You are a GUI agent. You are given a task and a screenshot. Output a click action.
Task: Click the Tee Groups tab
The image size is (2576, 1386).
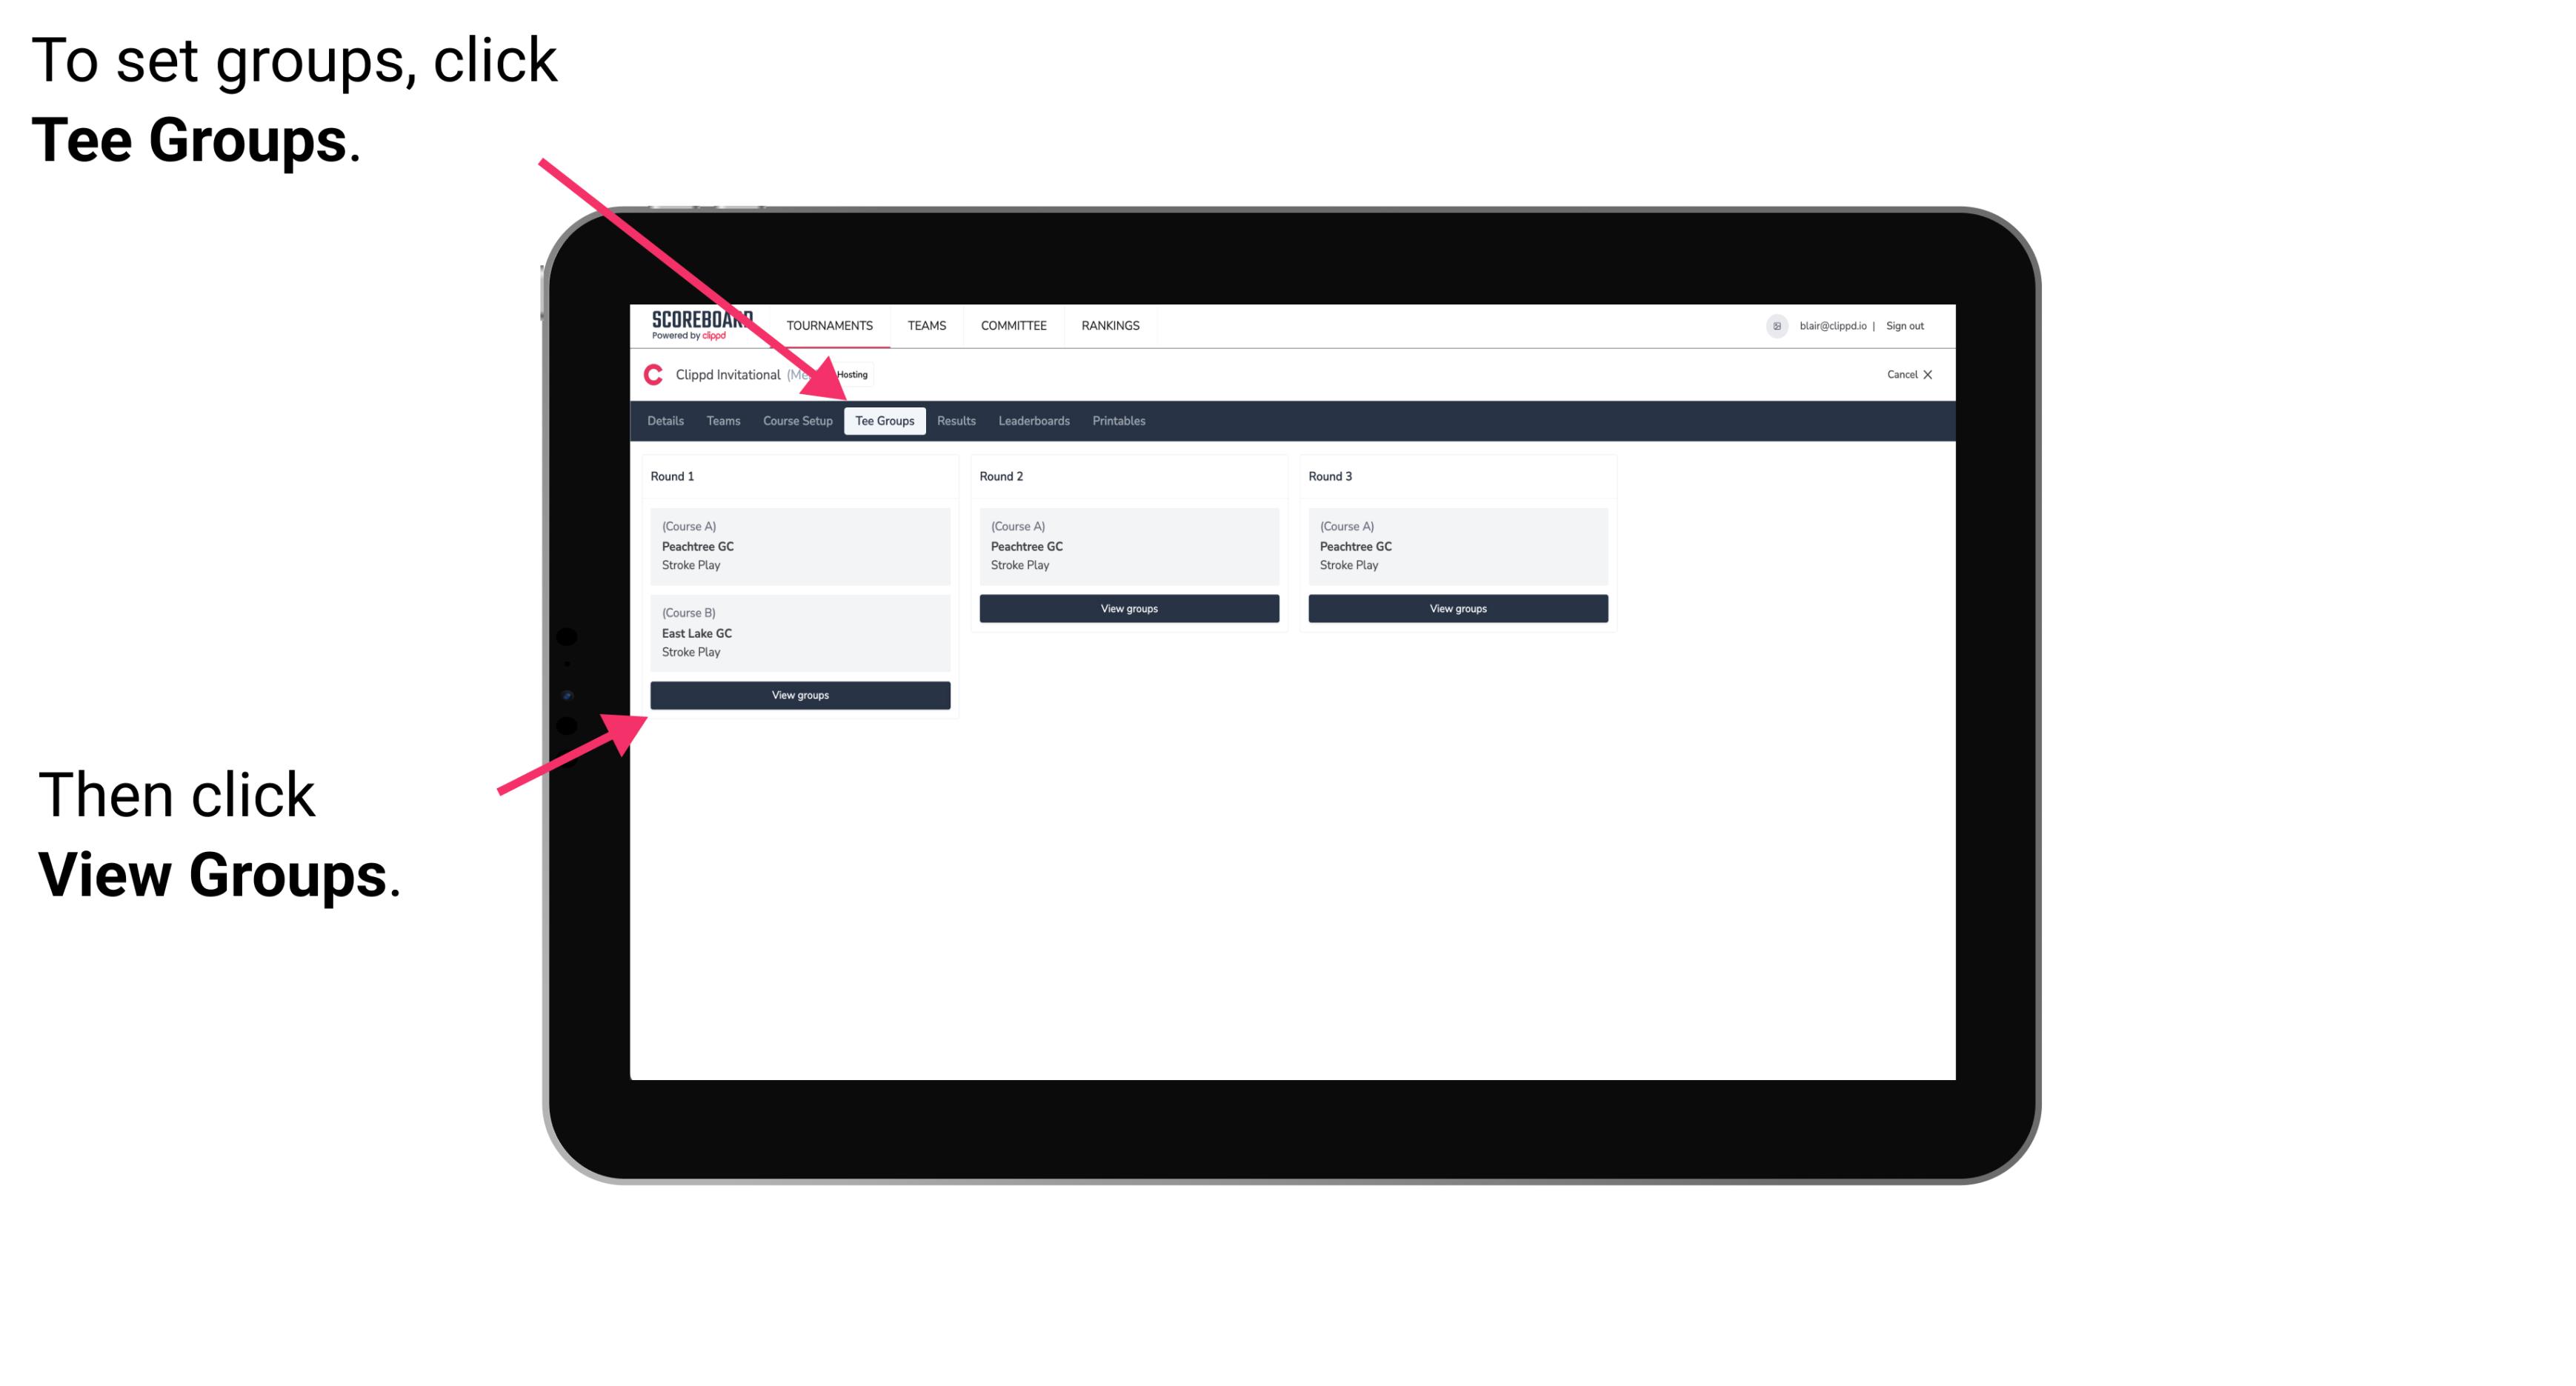coord(882,420)
